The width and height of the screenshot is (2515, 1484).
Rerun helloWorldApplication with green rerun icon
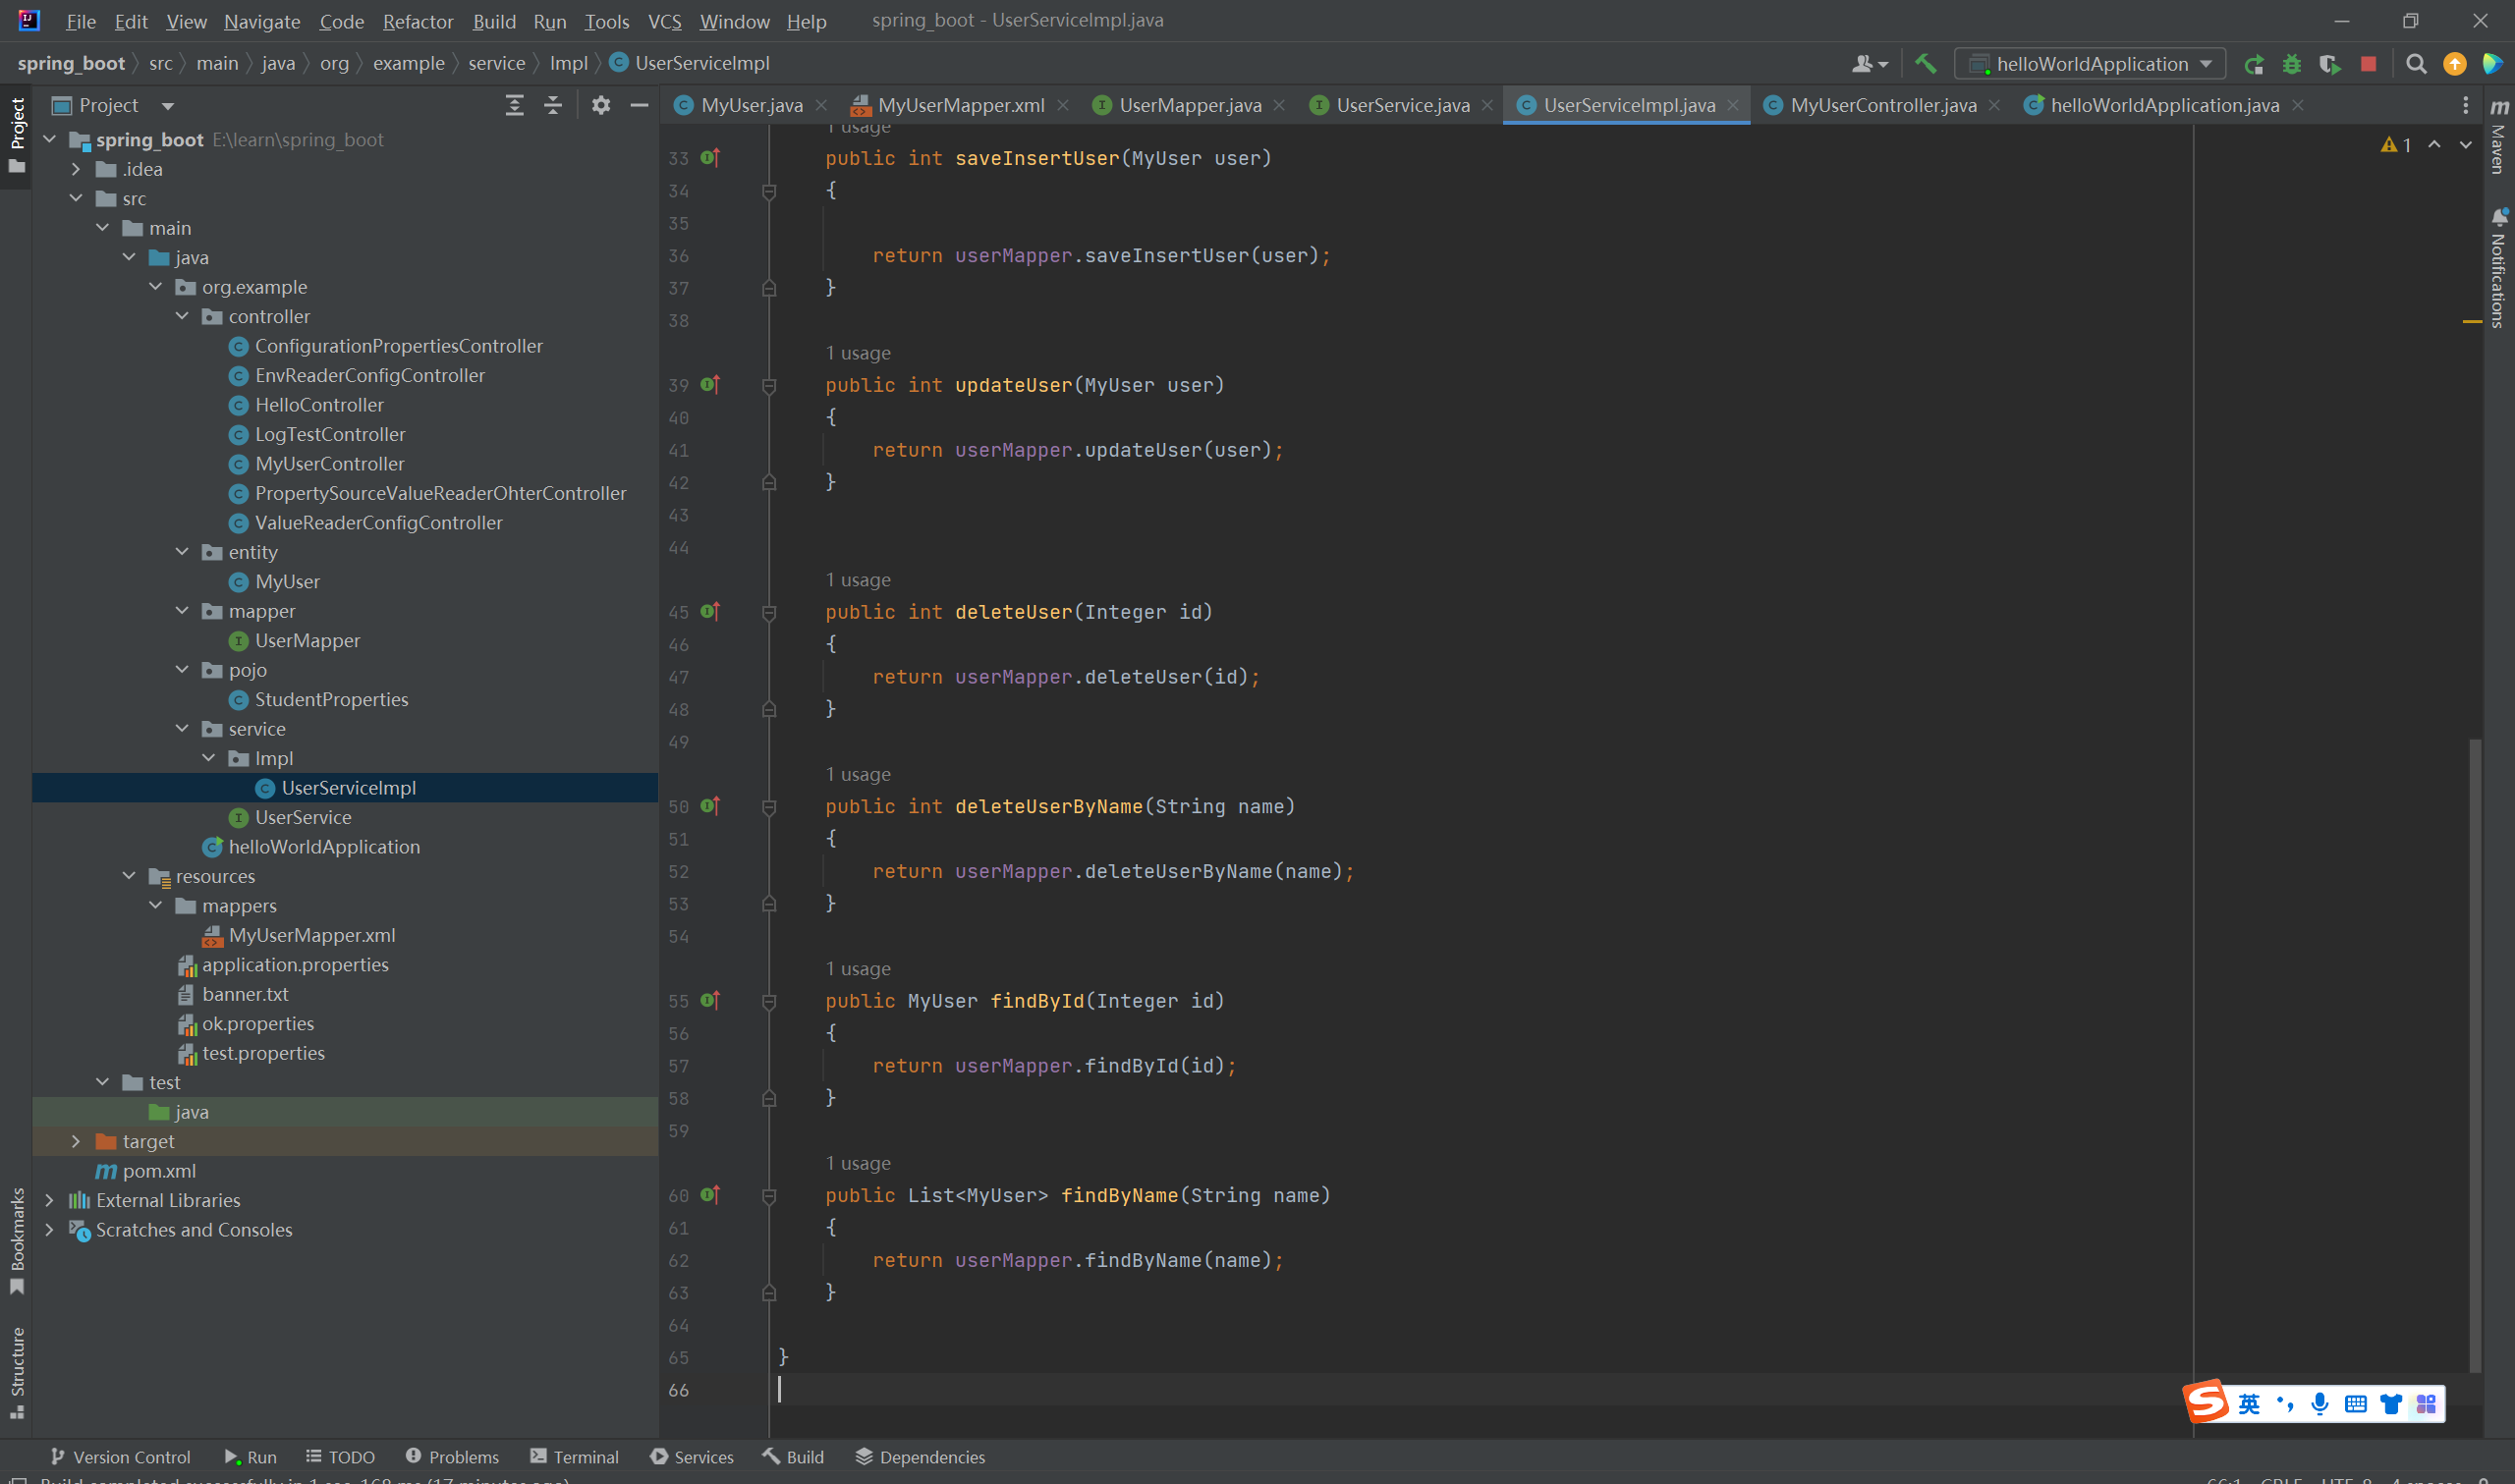click(x=2254, y=64)
